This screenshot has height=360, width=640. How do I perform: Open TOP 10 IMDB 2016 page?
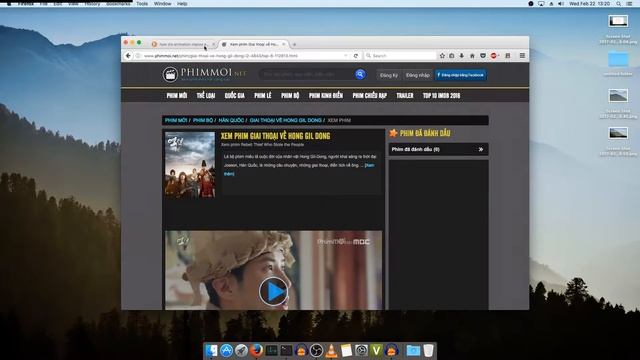(441, 96)
